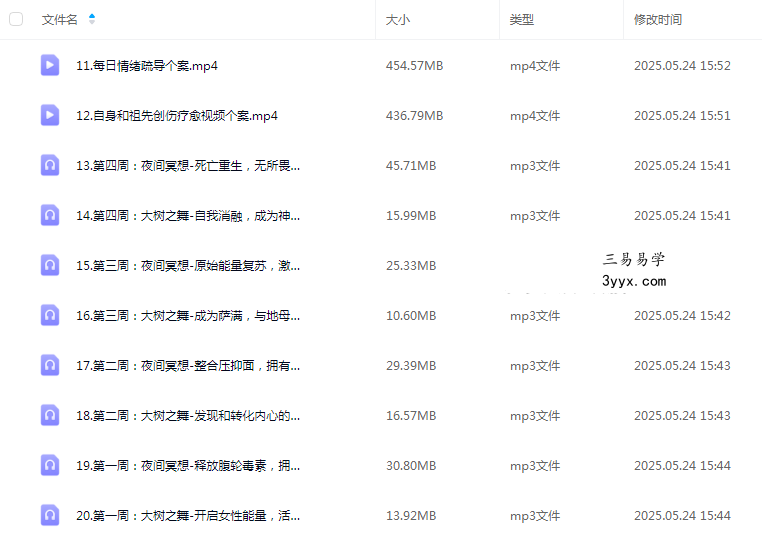Sort by the 修改时间 column header
Screen dimensions: 762x539
point(658,19)
